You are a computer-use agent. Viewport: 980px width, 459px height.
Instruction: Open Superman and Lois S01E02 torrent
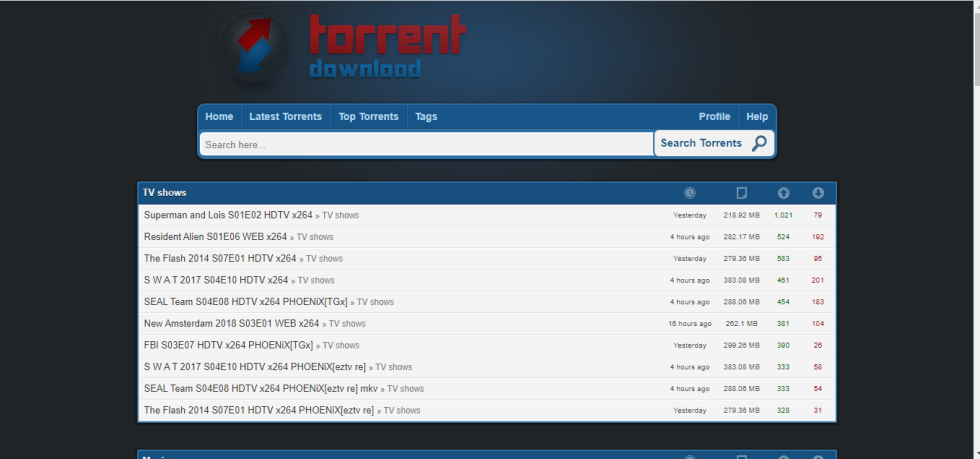(x=228, y=215)
